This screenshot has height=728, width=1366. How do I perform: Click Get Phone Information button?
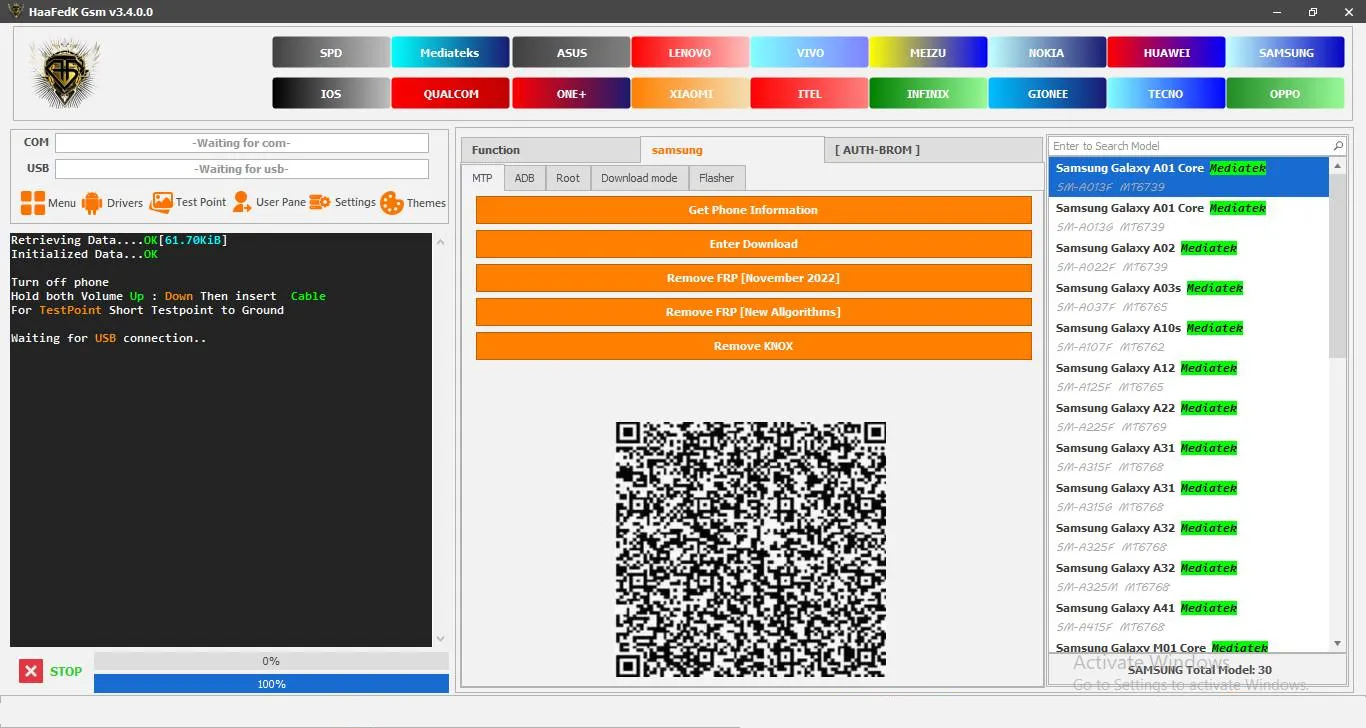pyautogui.click(x=753, y=210)
